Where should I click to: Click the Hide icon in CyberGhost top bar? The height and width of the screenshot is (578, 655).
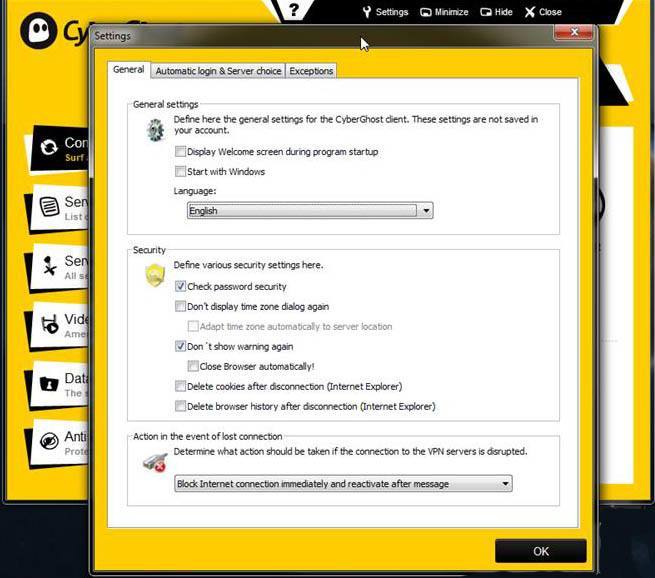(x=486, y=12)
